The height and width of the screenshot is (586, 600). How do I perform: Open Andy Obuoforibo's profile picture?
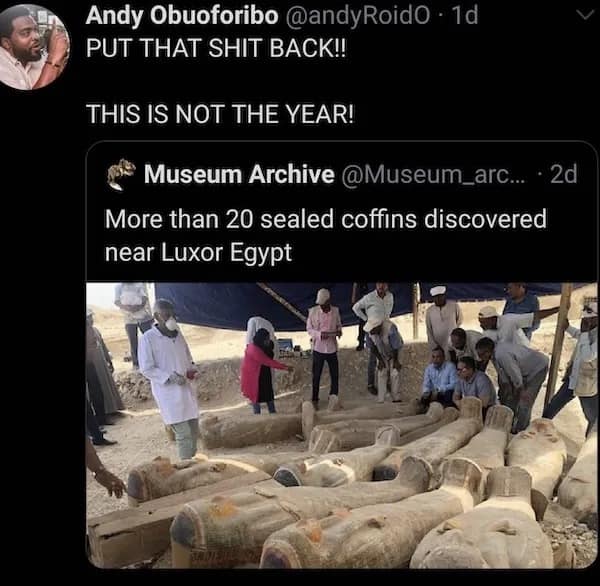pos(34,47)
